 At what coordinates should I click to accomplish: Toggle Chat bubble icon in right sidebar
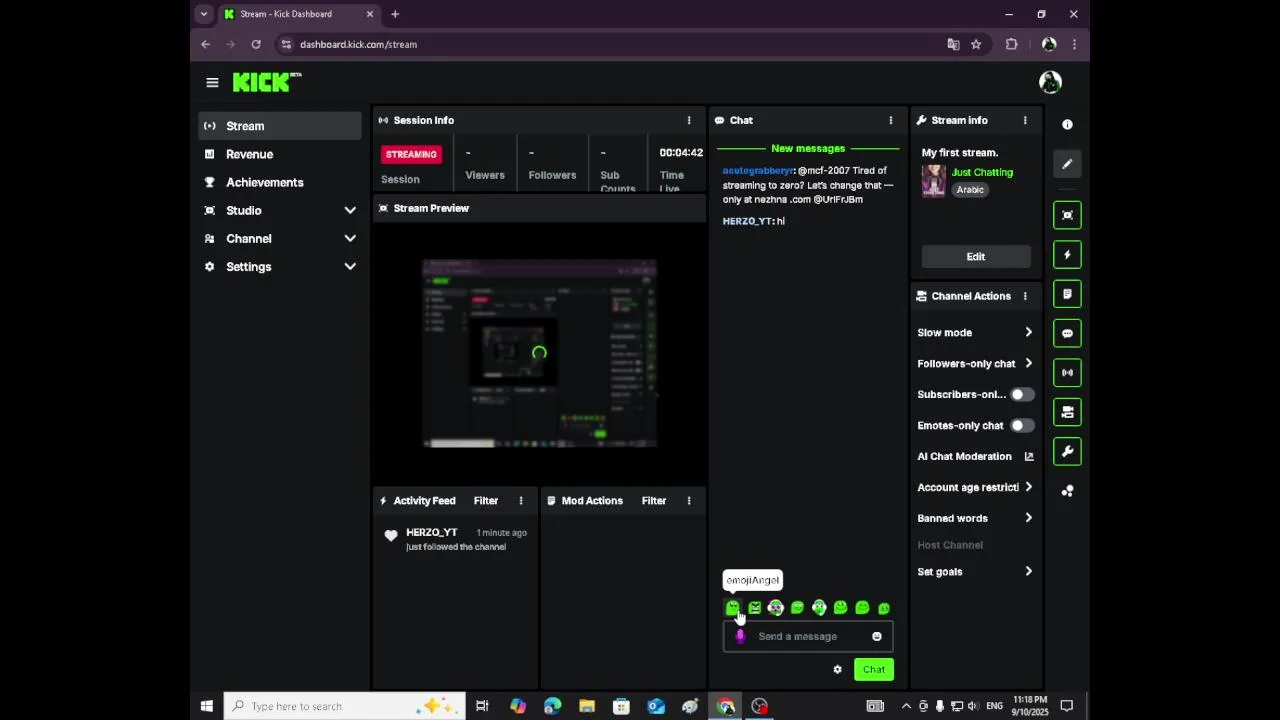pyautogui.click(x=1067, y=333)
